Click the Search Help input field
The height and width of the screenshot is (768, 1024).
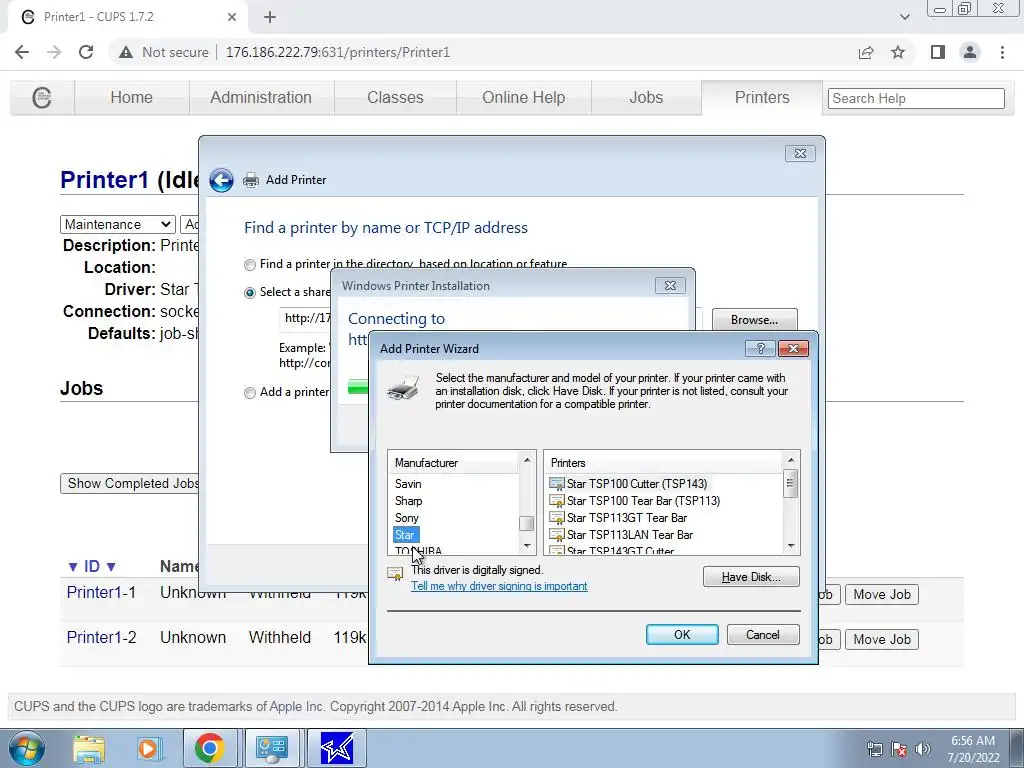coord(916,99)
